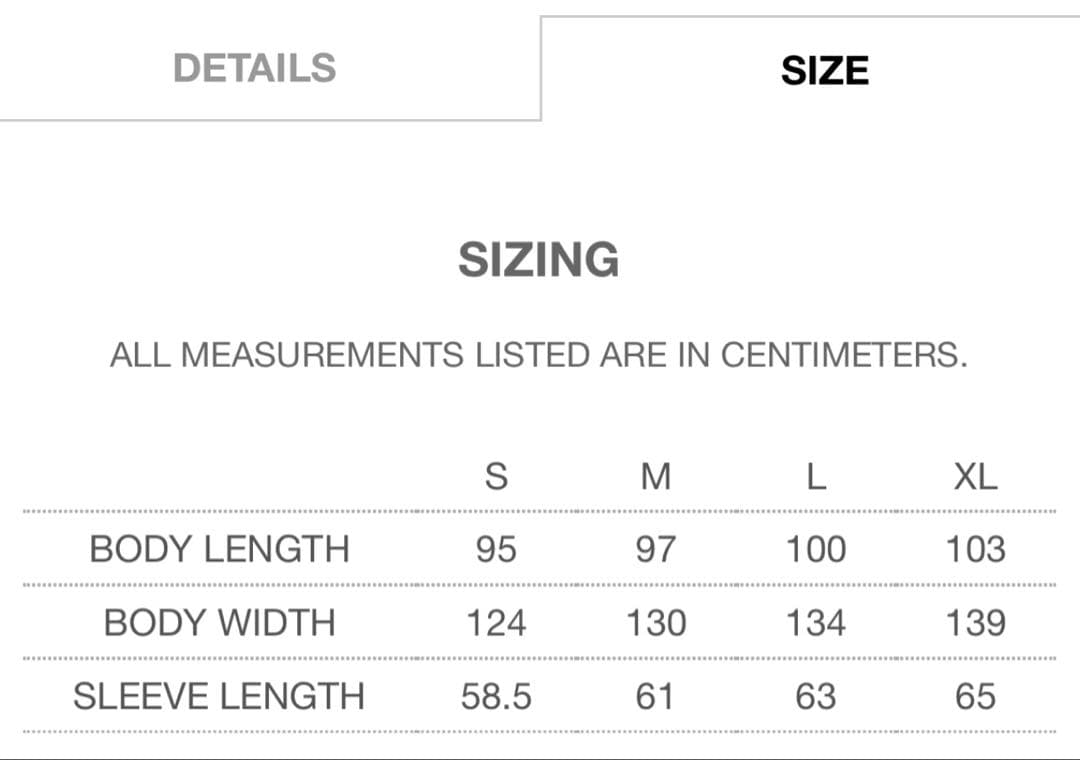Click body width value 134 for L
The width and height of the screenshot is (1080, 760).
click(x=816, y=623)
